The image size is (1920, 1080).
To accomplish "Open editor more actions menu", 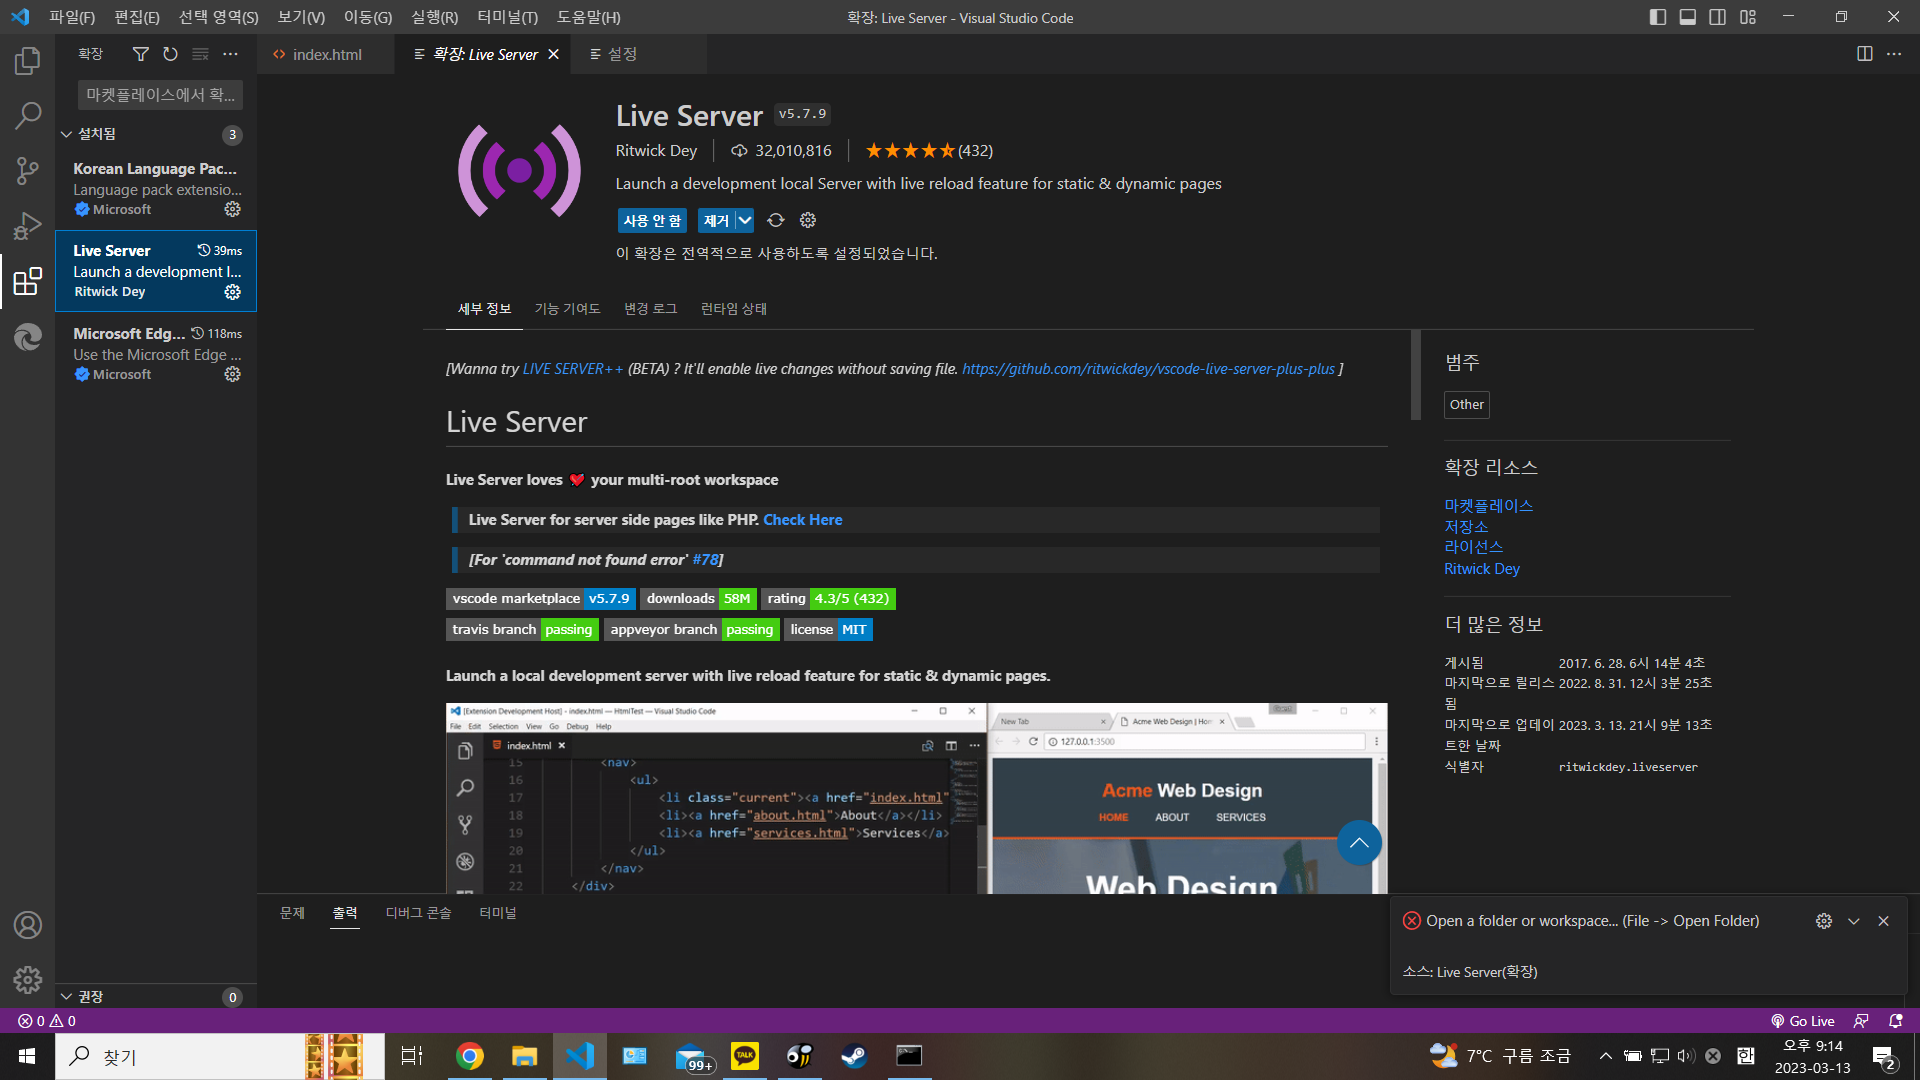I will tap(1894, 54).
